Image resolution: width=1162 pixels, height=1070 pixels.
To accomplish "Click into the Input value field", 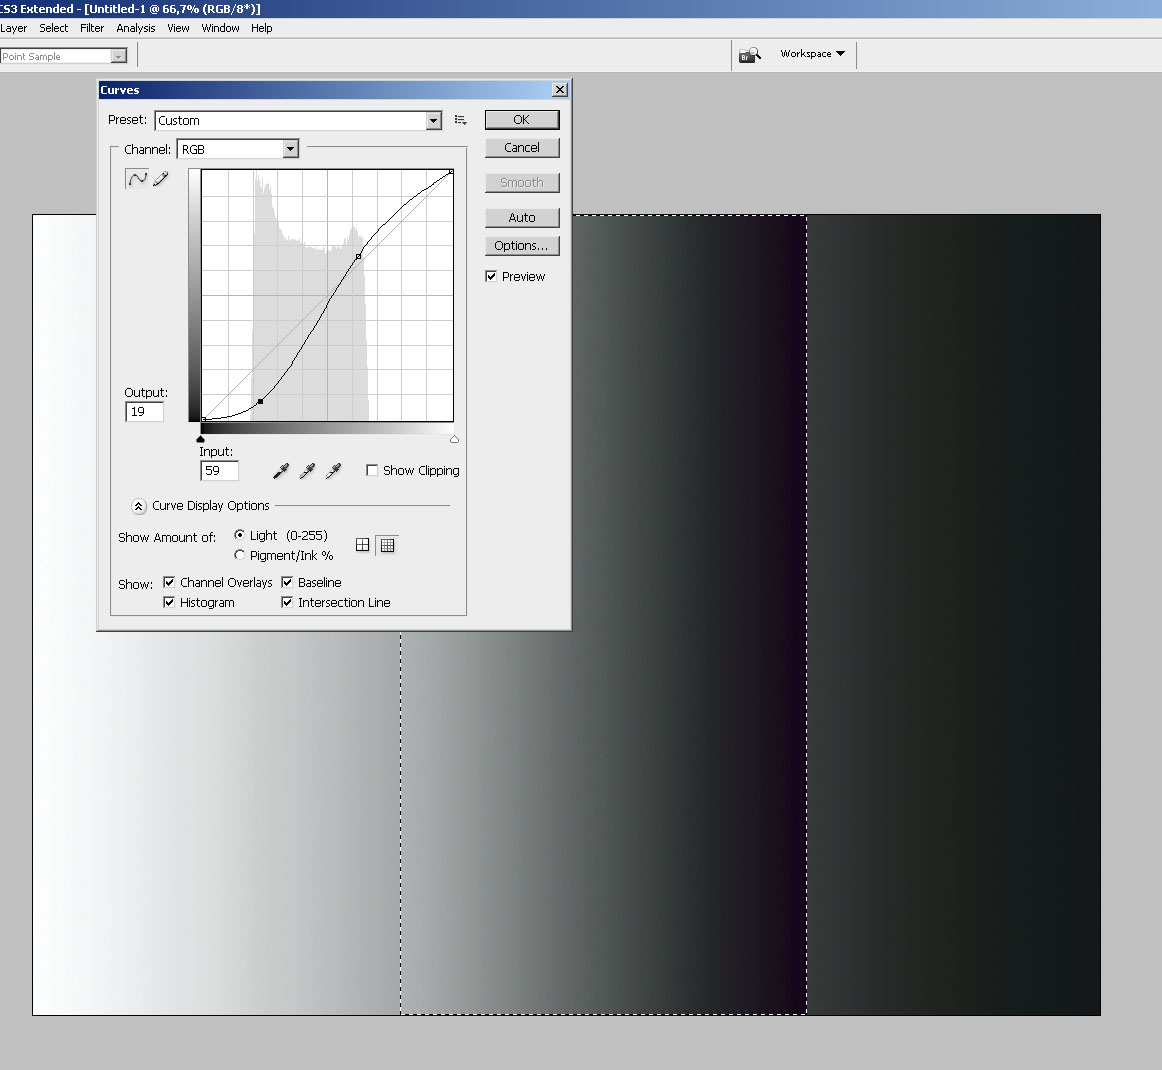I will (219, 471).
